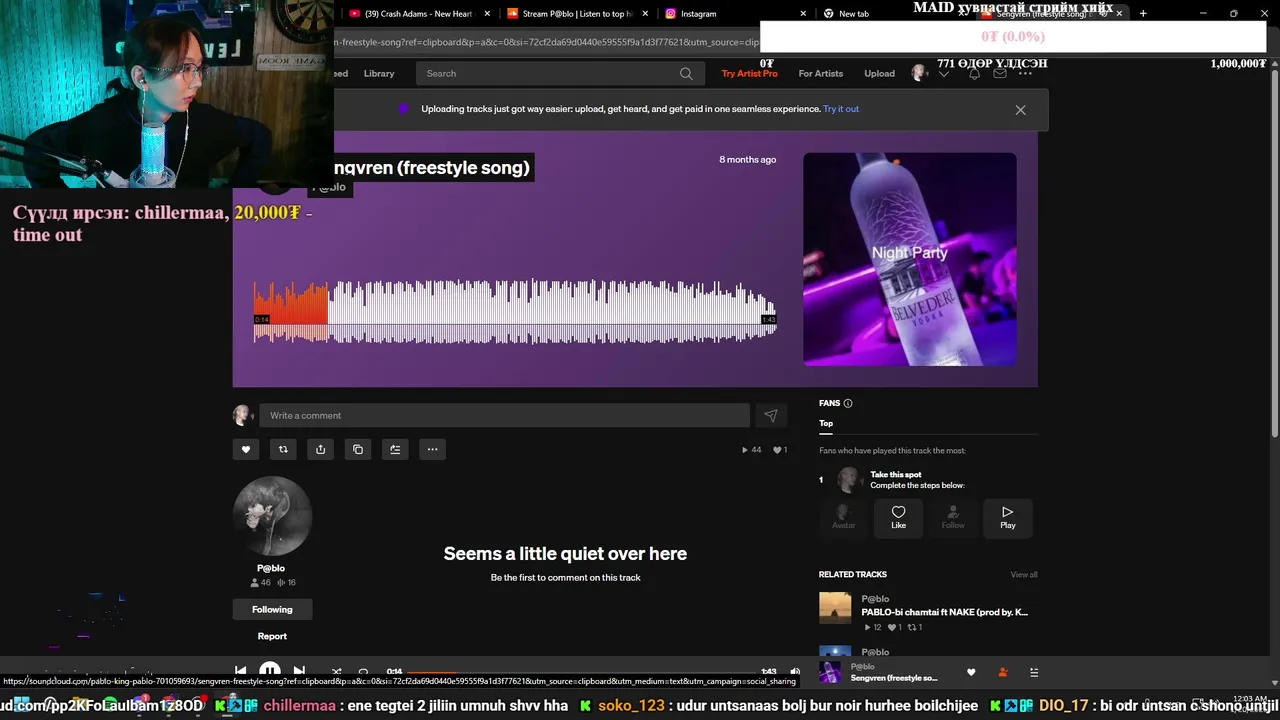Seek on the bottom player progress bar

pos(581,672)
